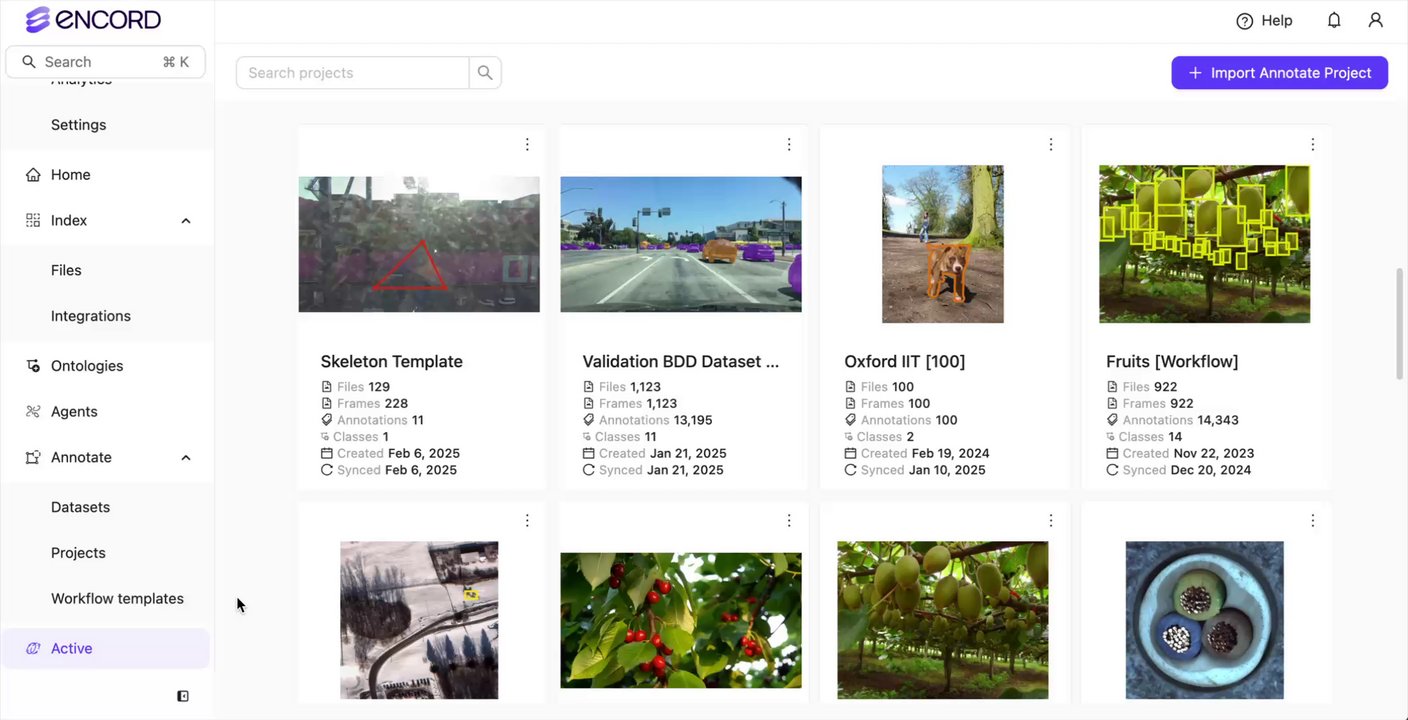Open Integrations under Index
1408x720 pixels.
pos(91,316)
